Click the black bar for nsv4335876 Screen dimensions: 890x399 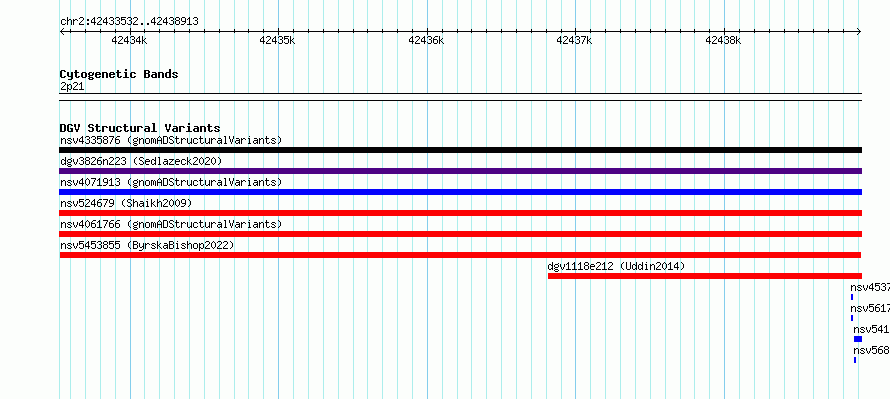(461, 150)
